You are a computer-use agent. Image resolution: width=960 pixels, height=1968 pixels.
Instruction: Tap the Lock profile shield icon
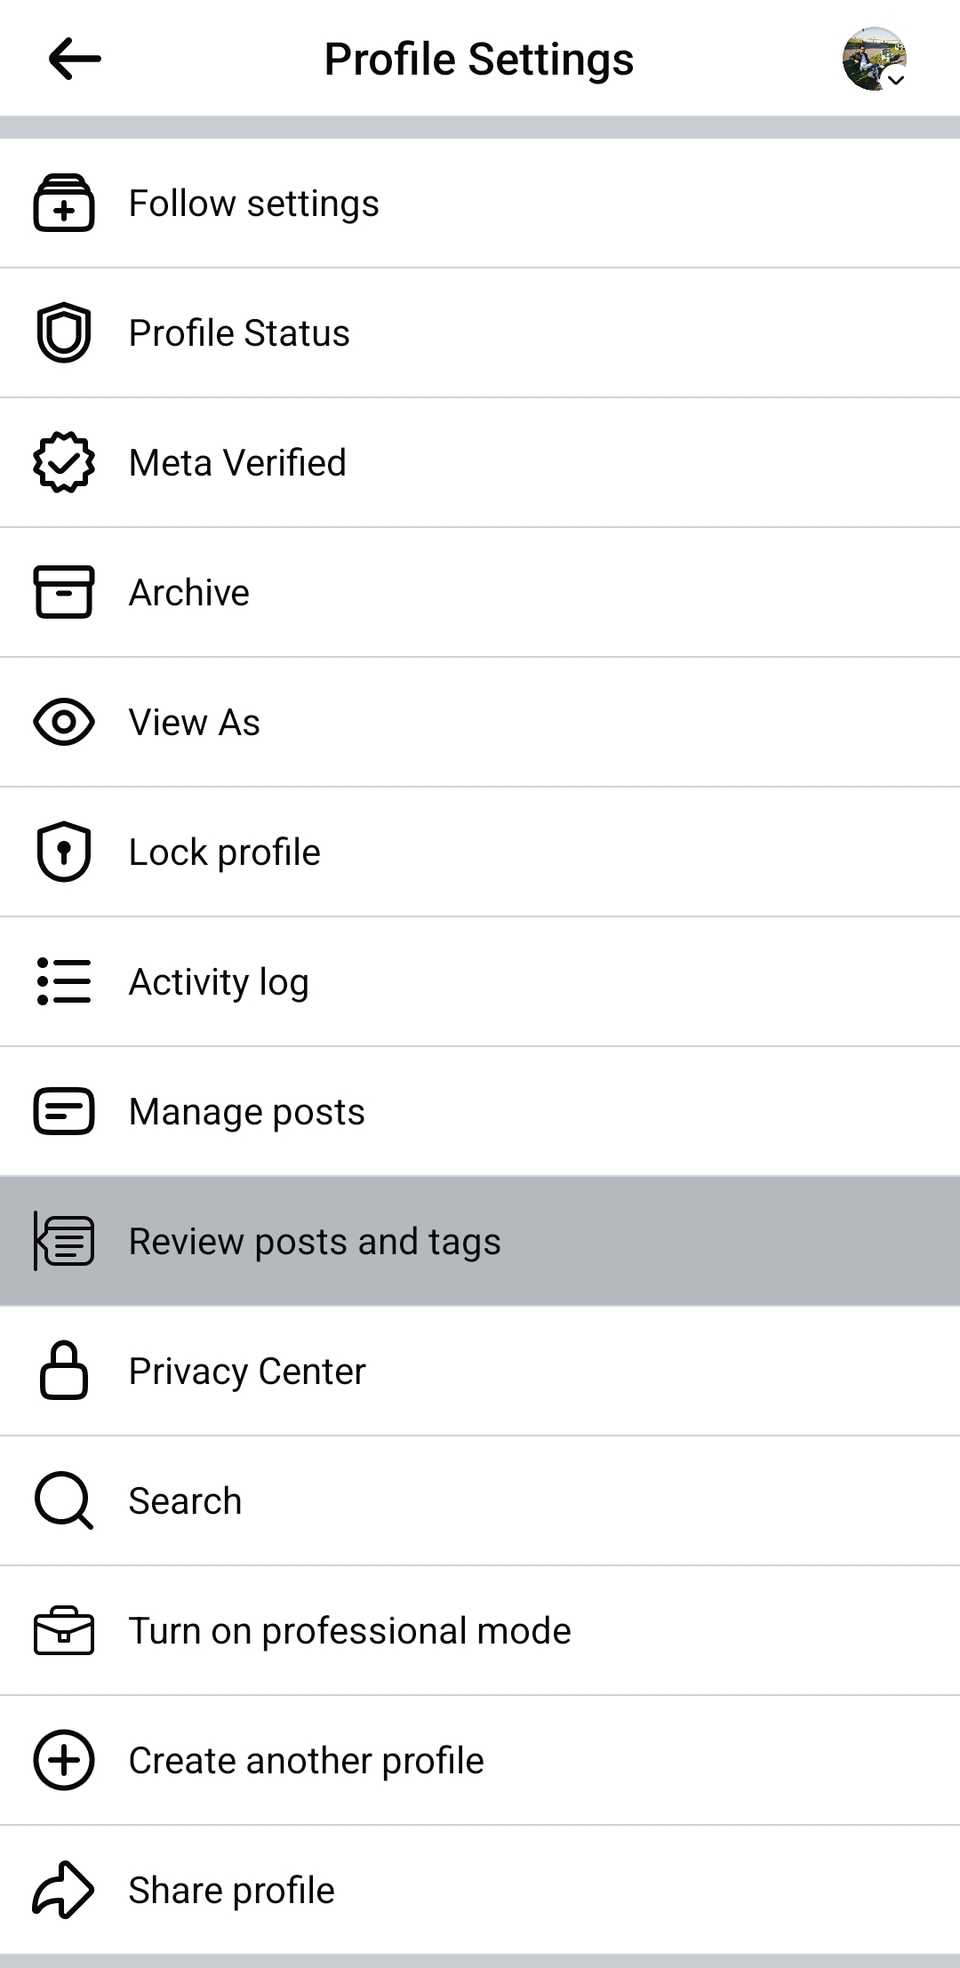pos(64,852)
